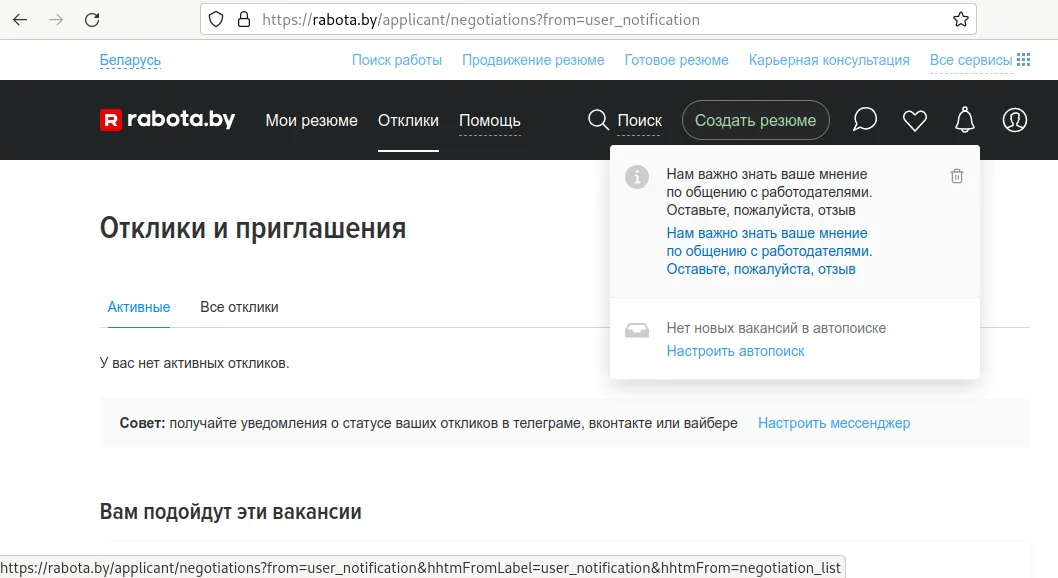1058x578 pixels.
Task: Switch to the Все отклики tab
Action: [x=239, y=307]
